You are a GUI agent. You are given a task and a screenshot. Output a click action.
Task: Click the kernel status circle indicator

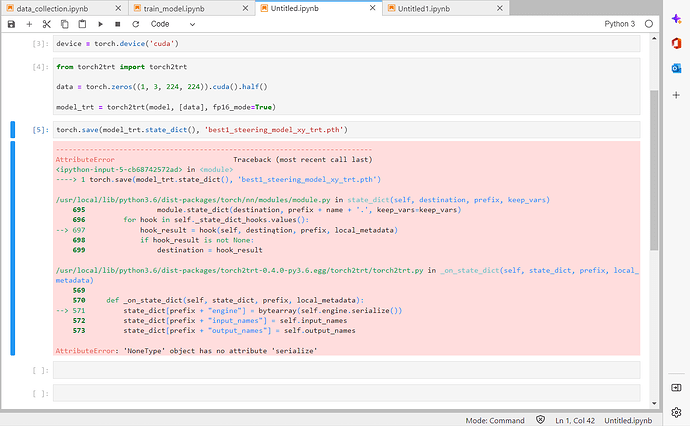pyautogui.click(x=648, y=23)
